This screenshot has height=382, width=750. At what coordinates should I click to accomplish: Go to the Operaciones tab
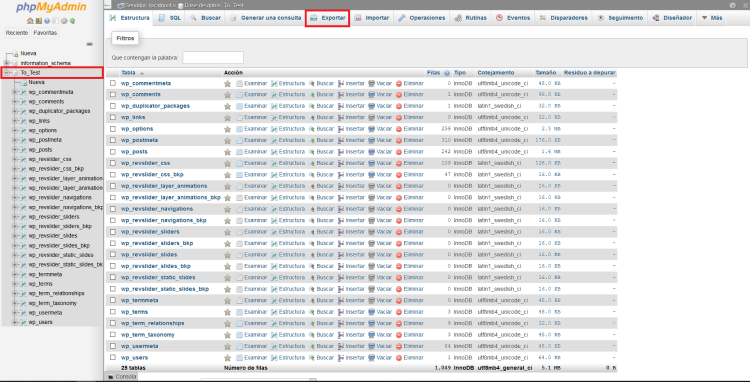point(421,18)
